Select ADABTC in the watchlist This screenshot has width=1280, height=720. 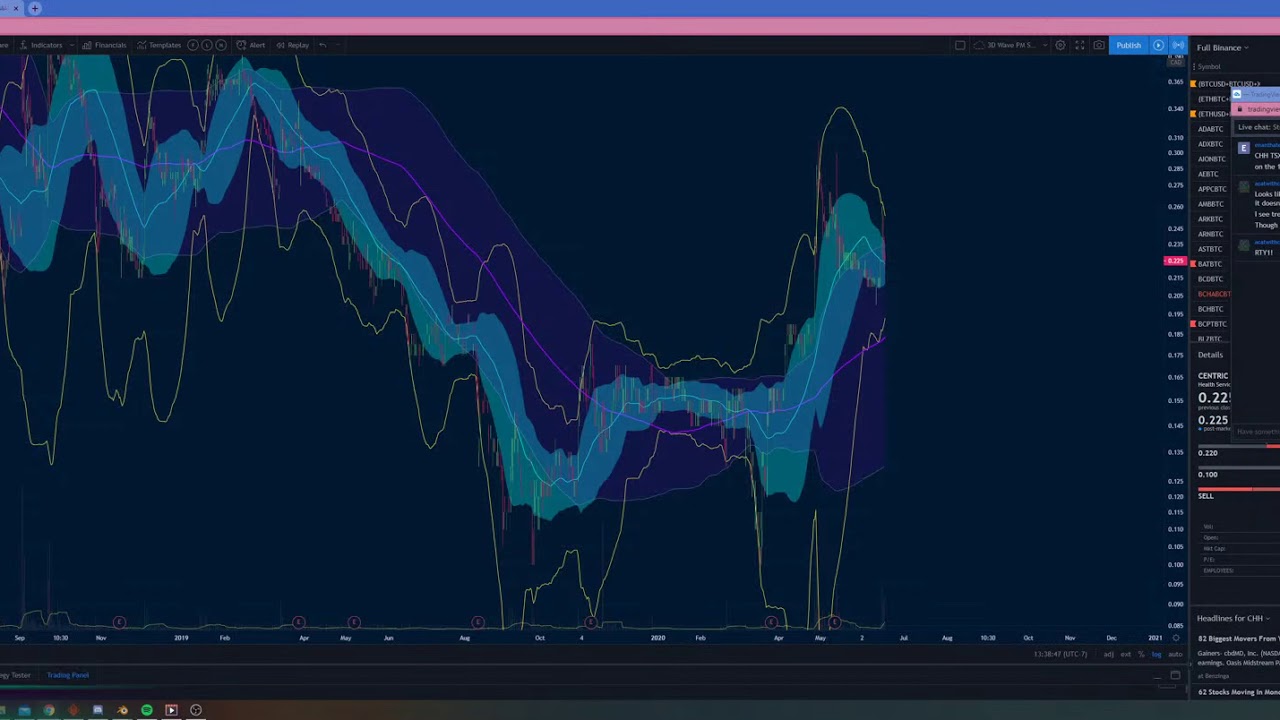pos(1211,129)
